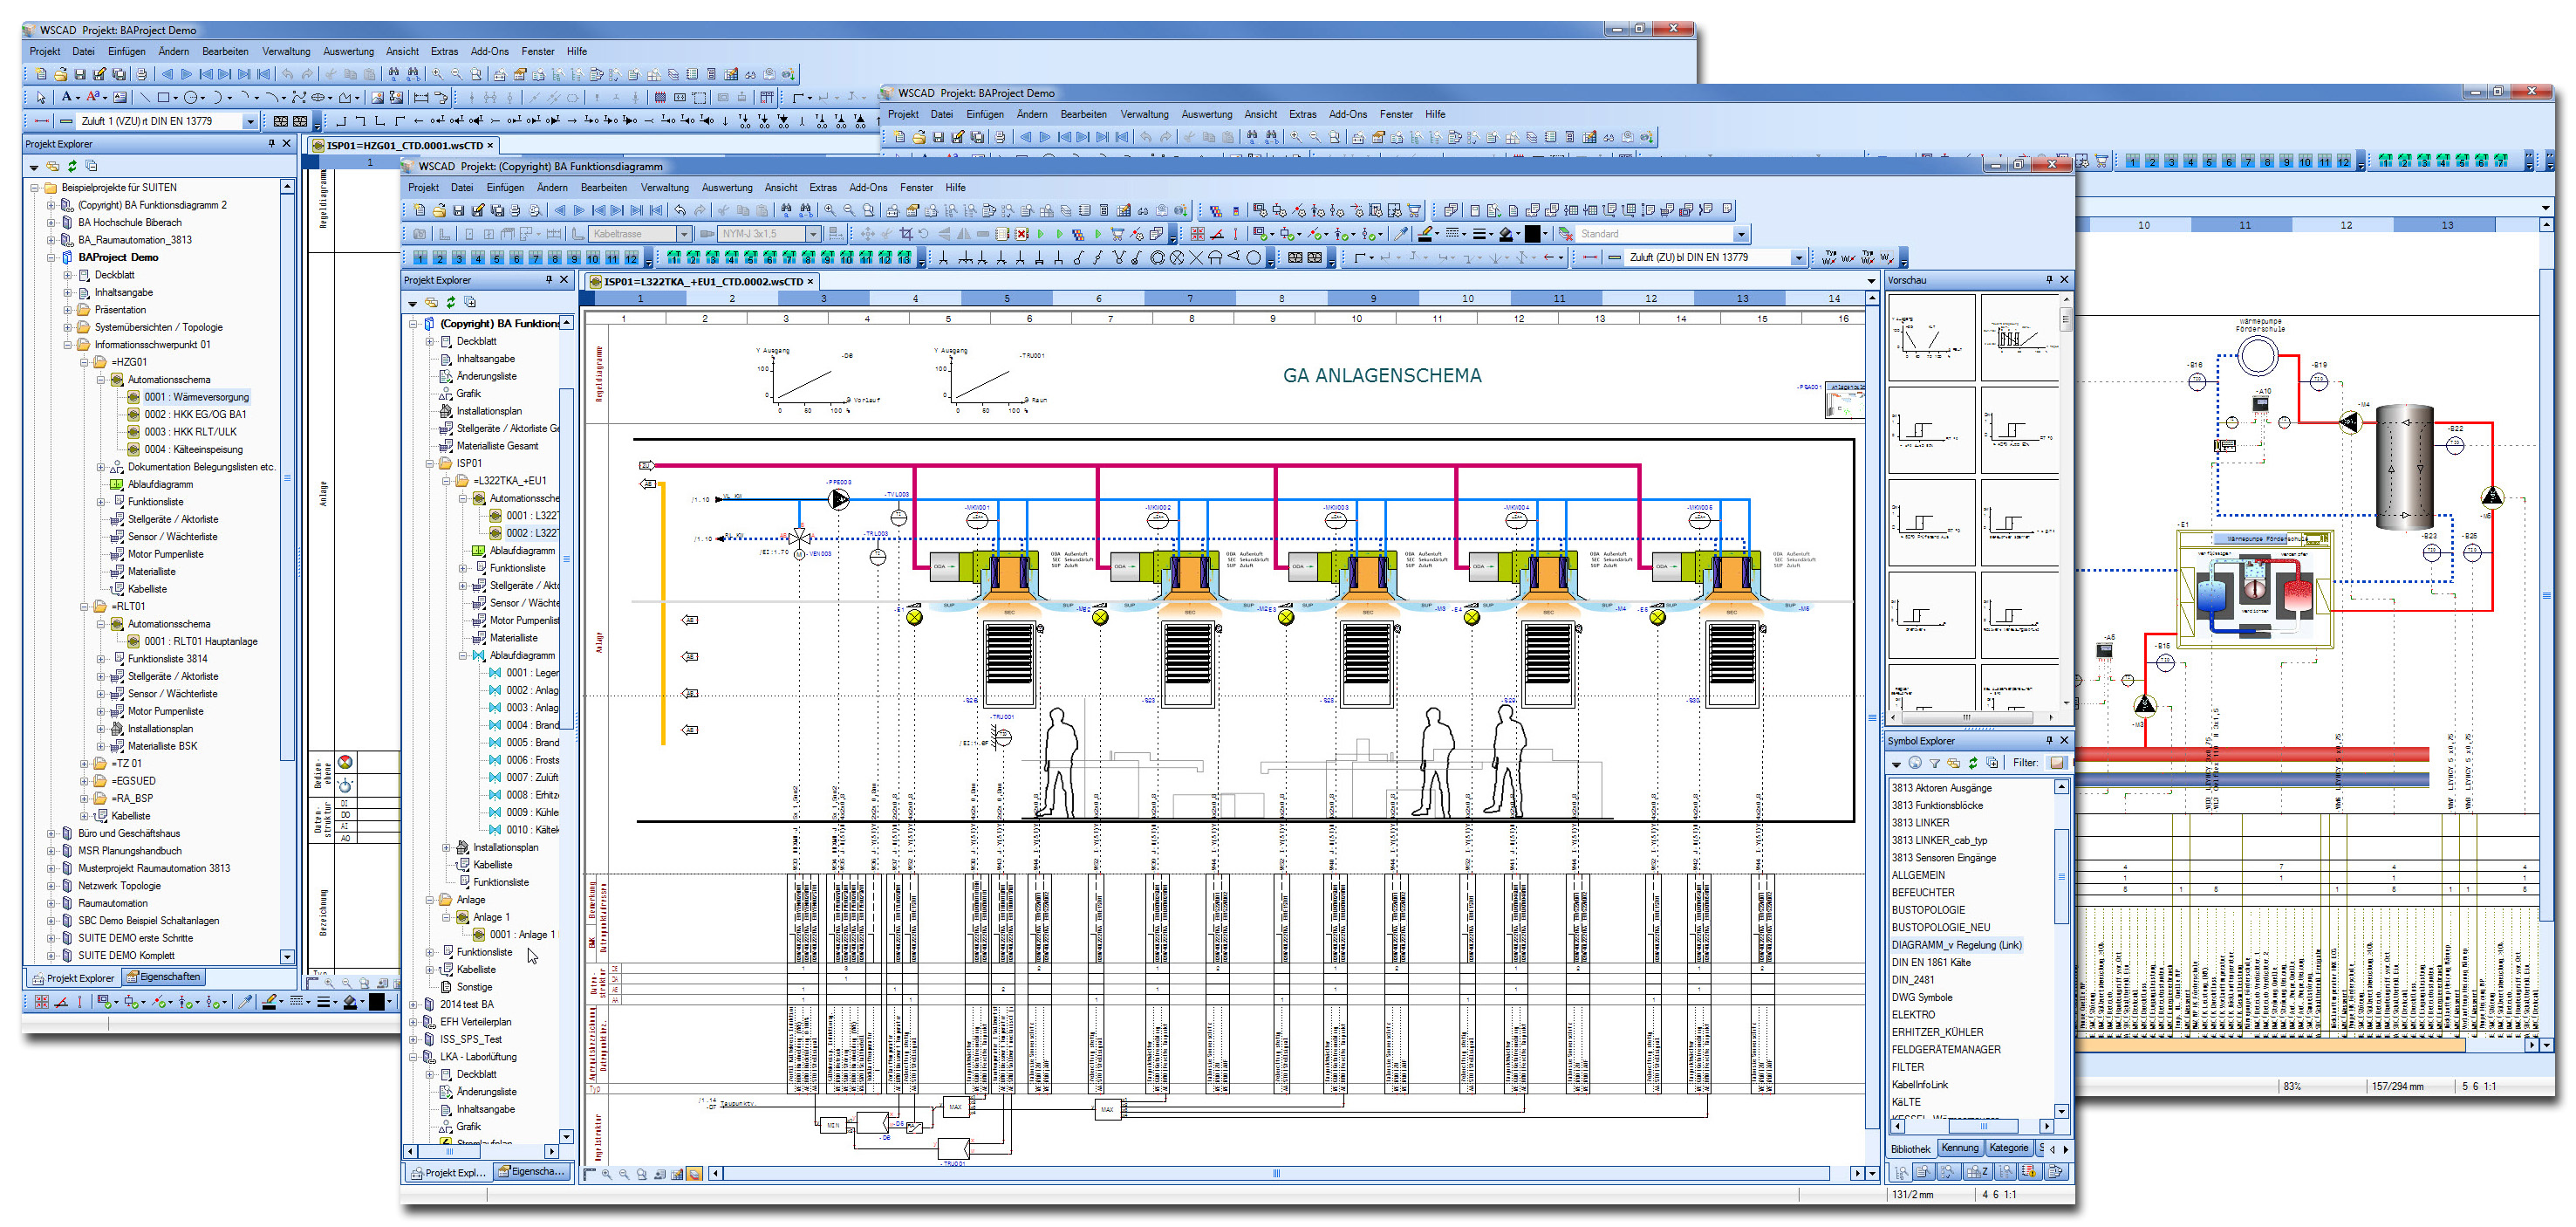The width and height of the screenshot is (2576, 1227).
Task: Select the Zoom In tool on the toolbar
Action: click(829, 211)
